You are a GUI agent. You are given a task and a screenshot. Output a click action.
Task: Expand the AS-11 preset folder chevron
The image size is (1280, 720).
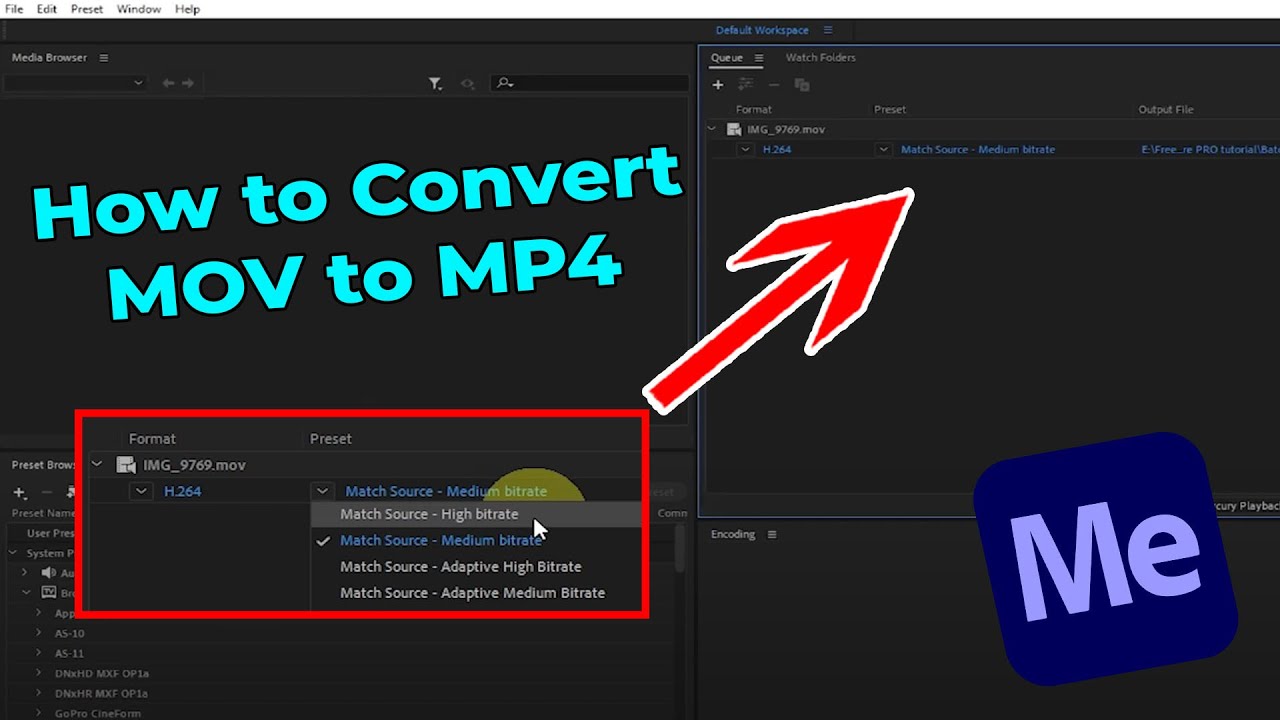(38, 653)
